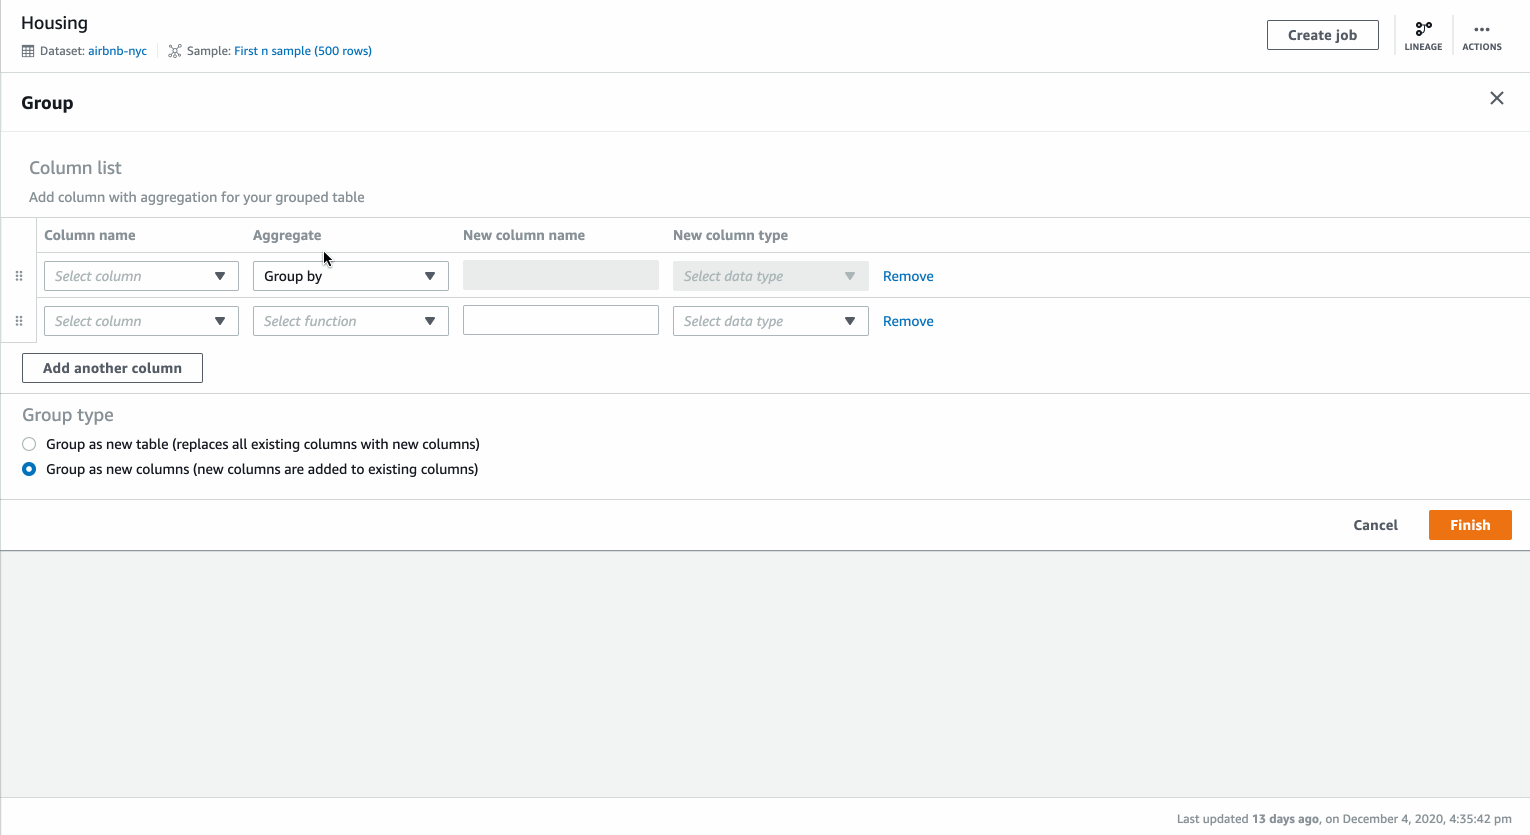Select the Group as new table option
1530x835 pixels.
pos(29,443)
